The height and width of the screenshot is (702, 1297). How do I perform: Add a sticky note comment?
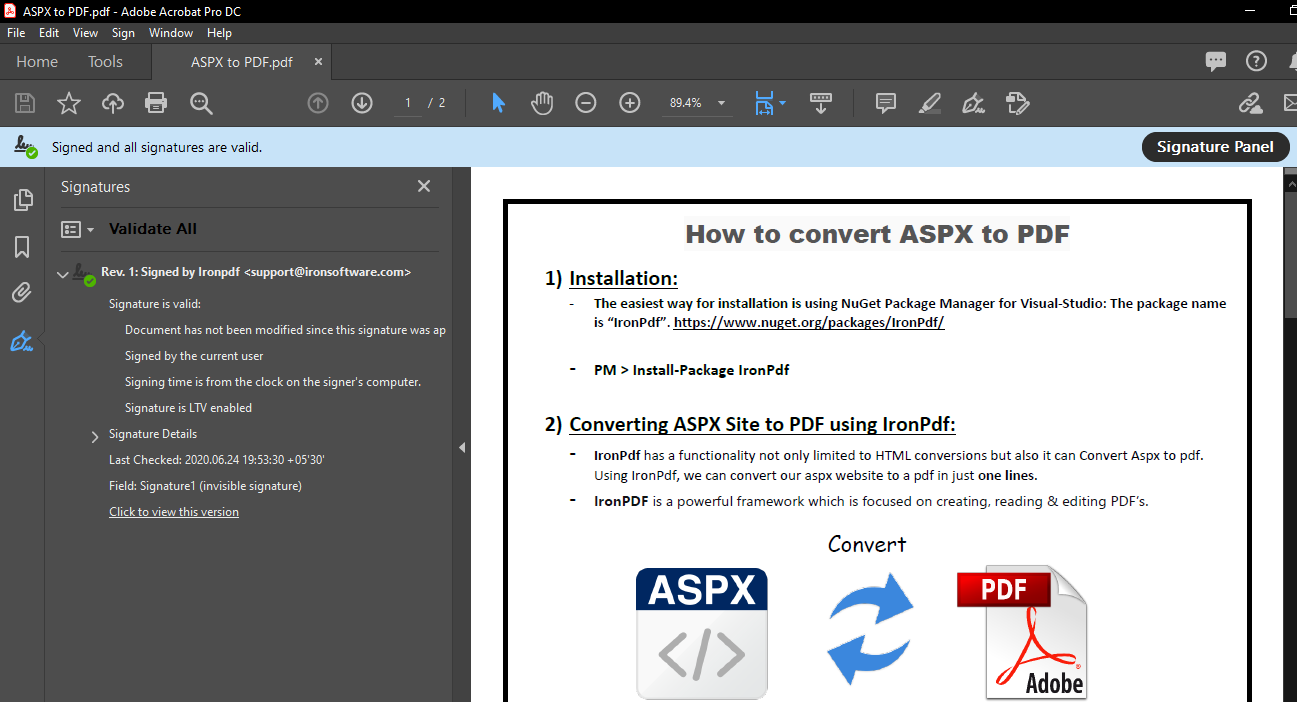(x=885, y=103)
